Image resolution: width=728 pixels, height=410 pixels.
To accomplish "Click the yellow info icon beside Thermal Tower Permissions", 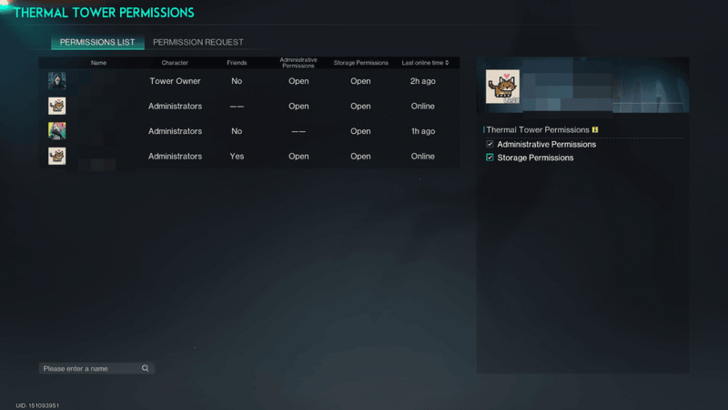I will (595, 130).
